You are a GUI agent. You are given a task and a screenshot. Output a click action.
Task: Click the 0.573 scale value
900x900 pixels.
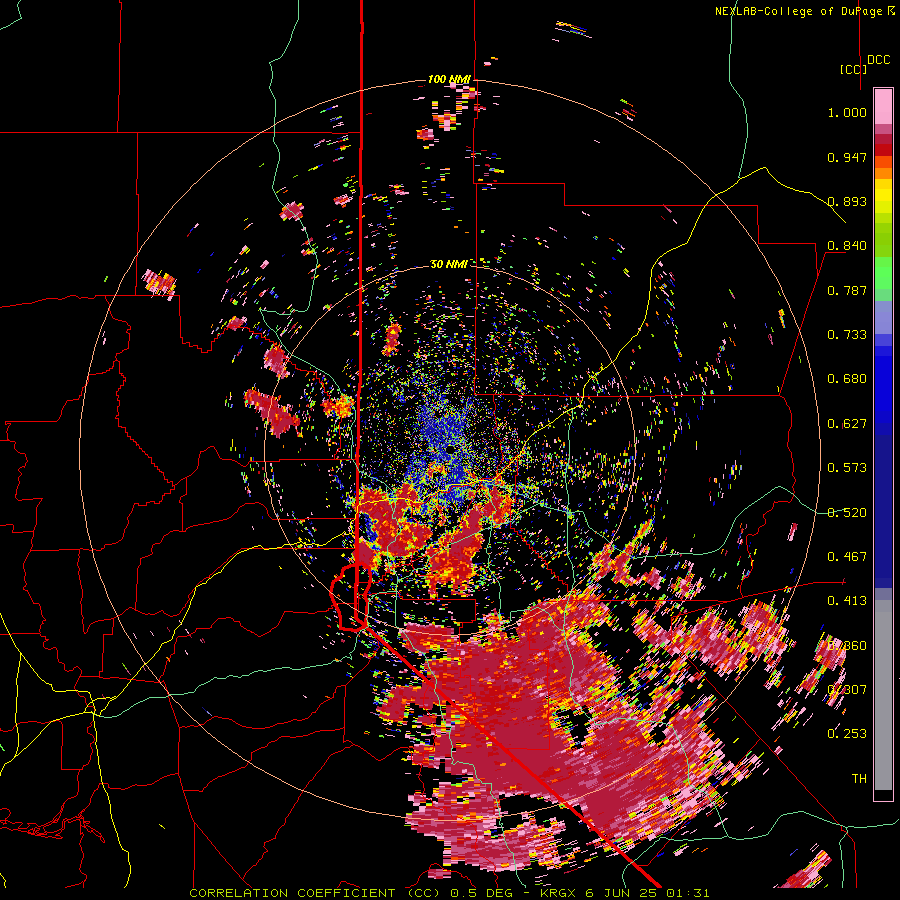[x=847, y=468]
